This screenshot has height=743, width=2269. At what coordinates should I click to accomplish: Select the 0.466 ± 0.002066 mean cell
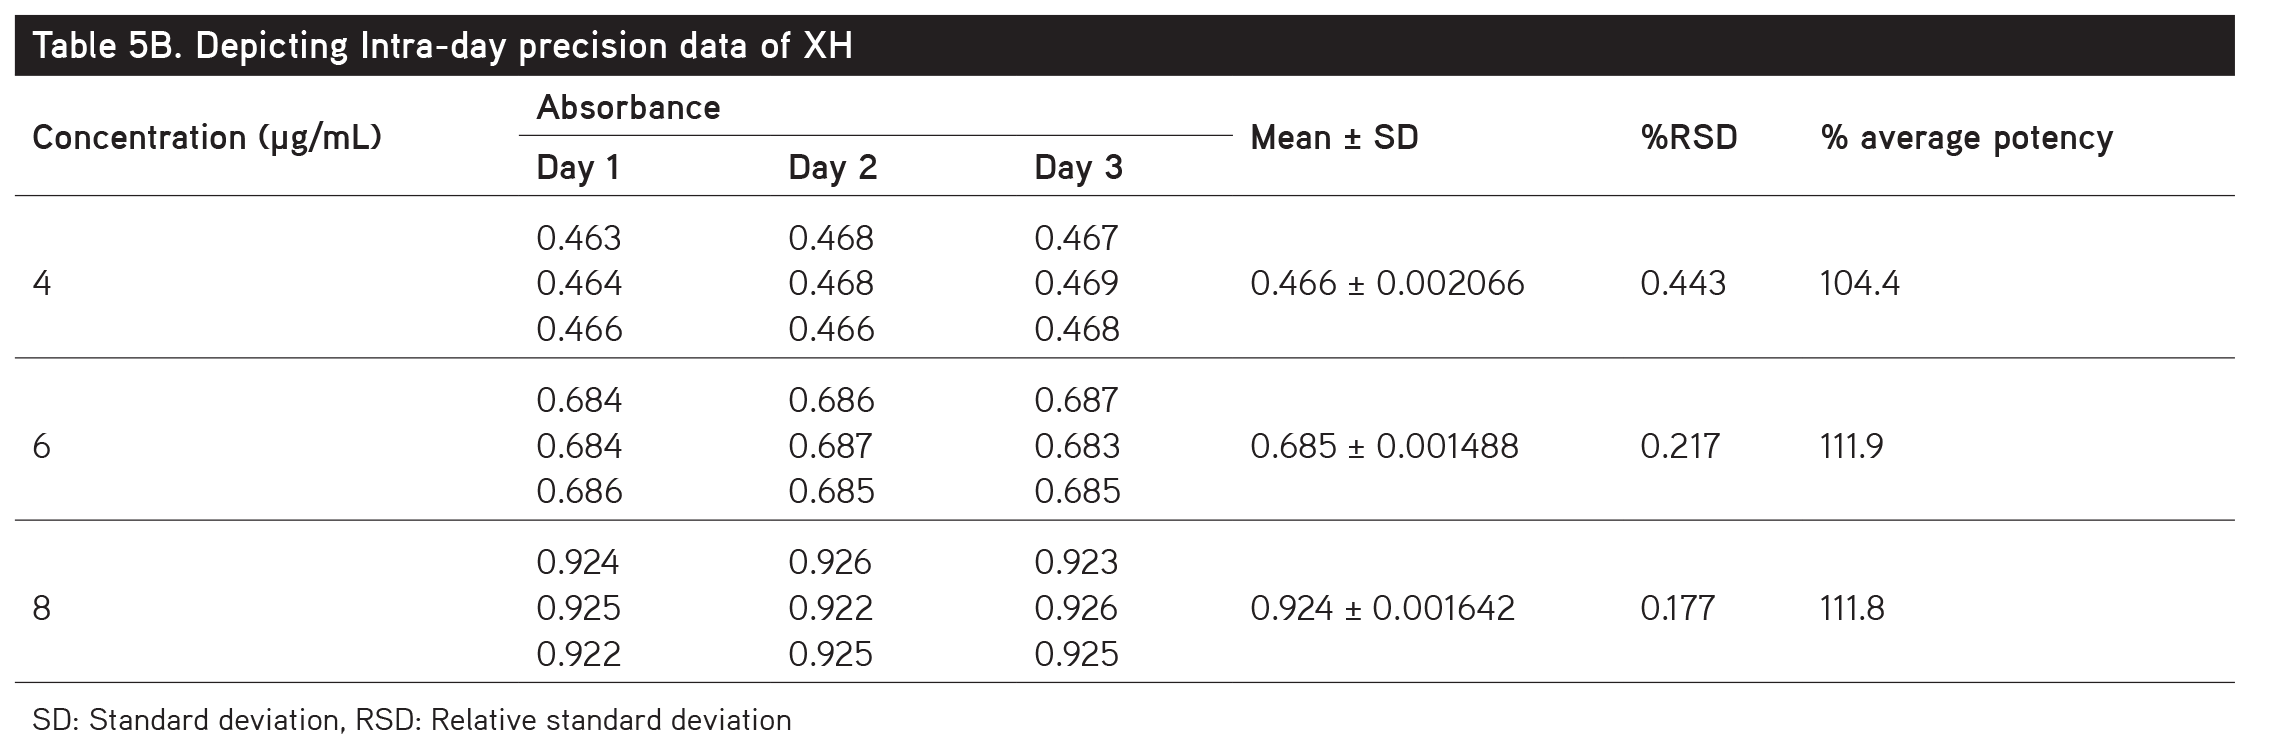tap(1386, 284)
